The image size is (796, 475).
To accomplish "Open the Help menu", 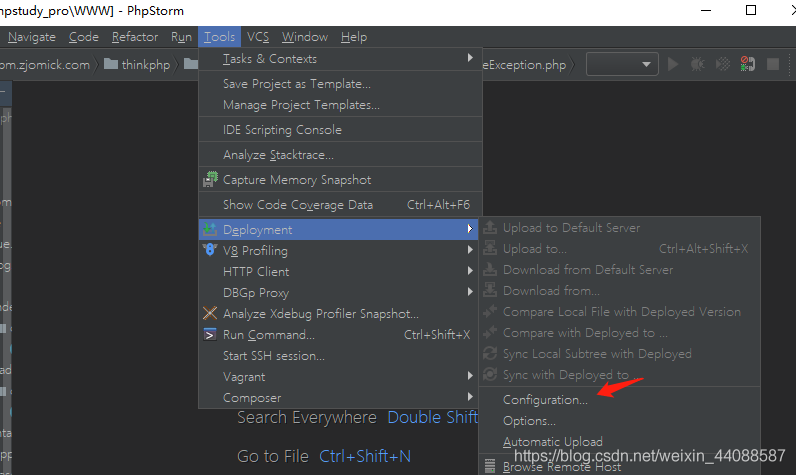I will pos(354,37).
